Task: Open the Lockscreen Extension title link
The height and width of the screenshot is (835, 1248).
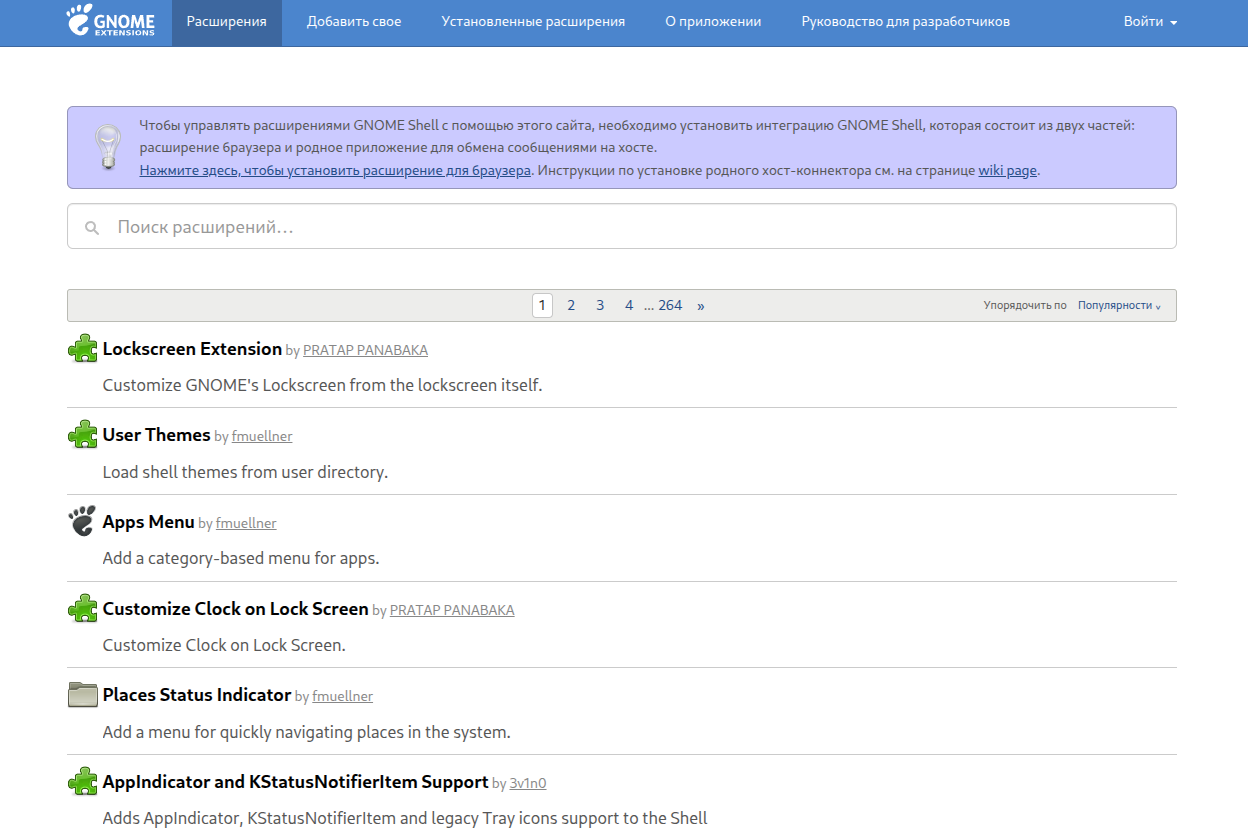Action: coord(192,348)
